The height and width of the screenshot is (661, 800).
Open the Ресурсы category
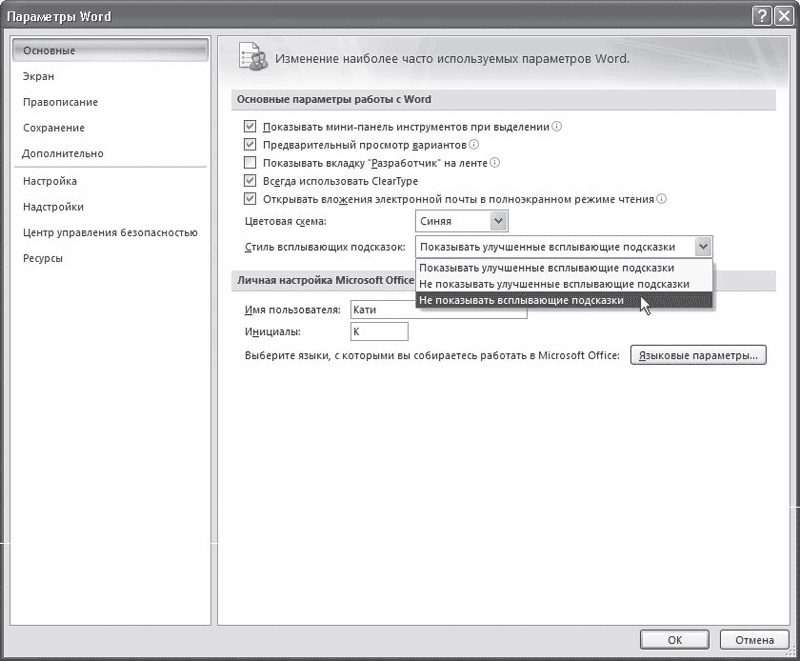[110, 258]
